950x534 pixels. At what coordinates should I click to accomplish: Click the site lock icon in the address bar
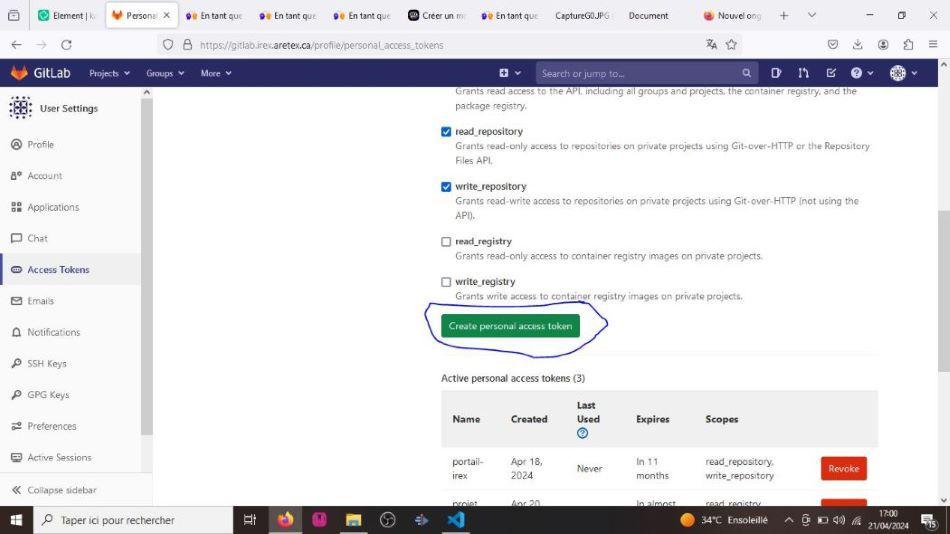click(x=188, y=44)
